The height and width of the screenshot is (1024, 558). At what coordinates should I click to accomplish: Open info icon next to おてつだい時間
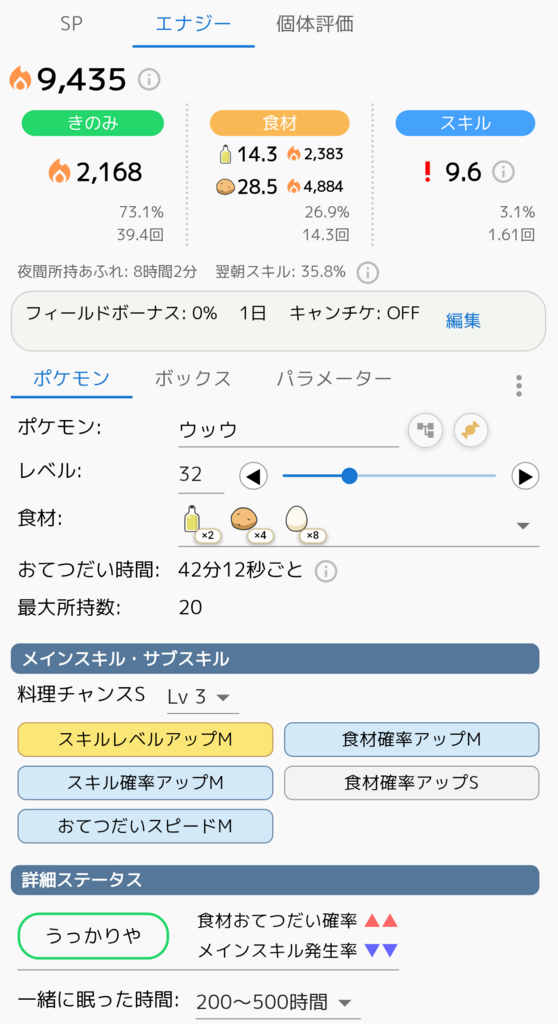pyautogui.click(x=326, y=571)
